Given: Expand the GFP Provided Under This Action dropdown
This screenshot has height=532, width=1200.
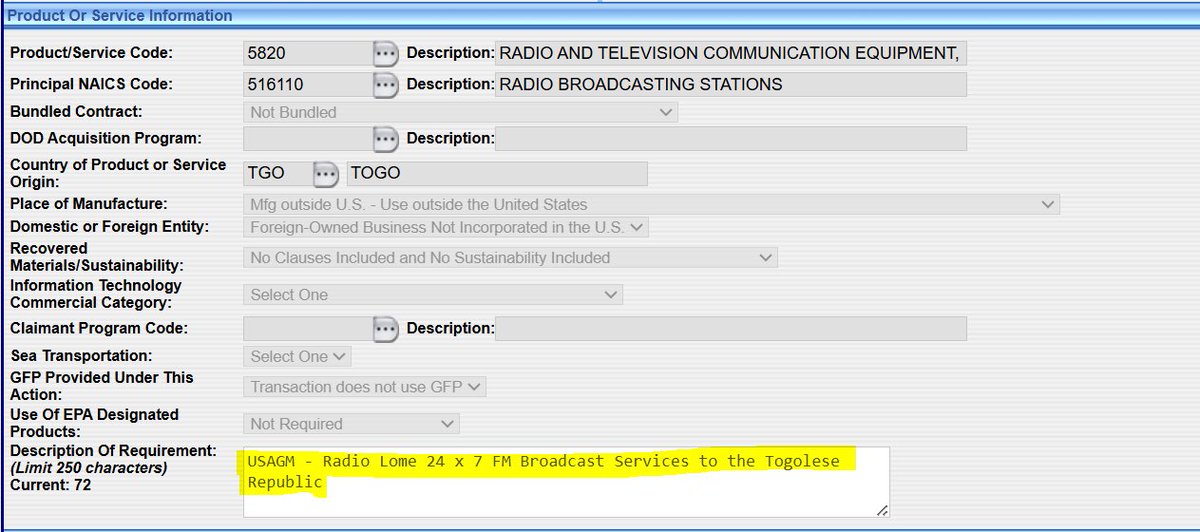Looking at the screenshot, I should tap(364, 387).
